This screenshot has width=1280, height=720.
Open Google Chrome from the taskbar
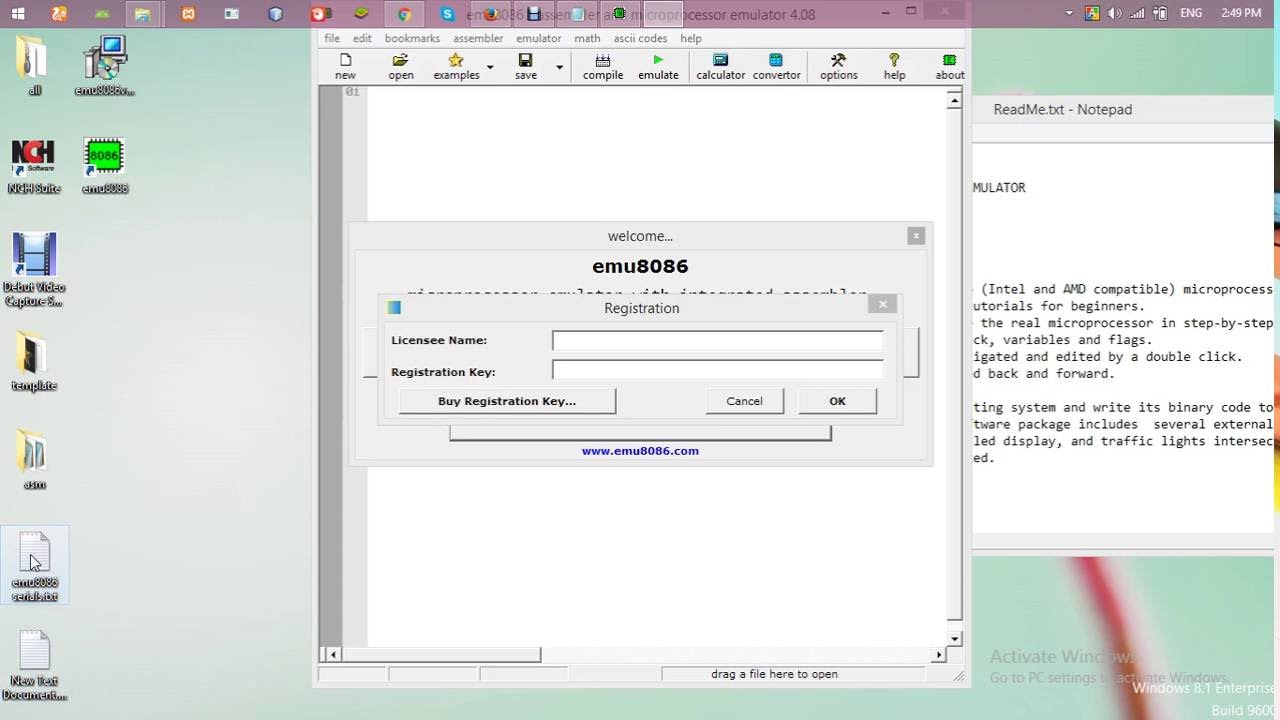coord(404,14)
